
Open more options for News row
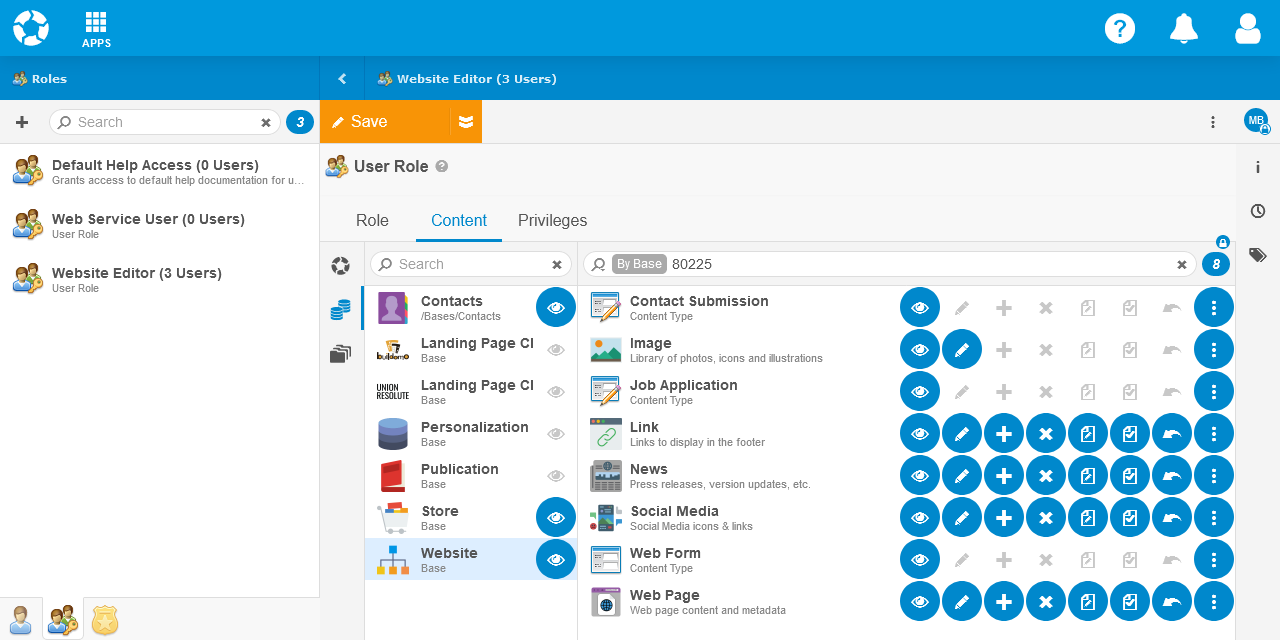pos(1214,476)
